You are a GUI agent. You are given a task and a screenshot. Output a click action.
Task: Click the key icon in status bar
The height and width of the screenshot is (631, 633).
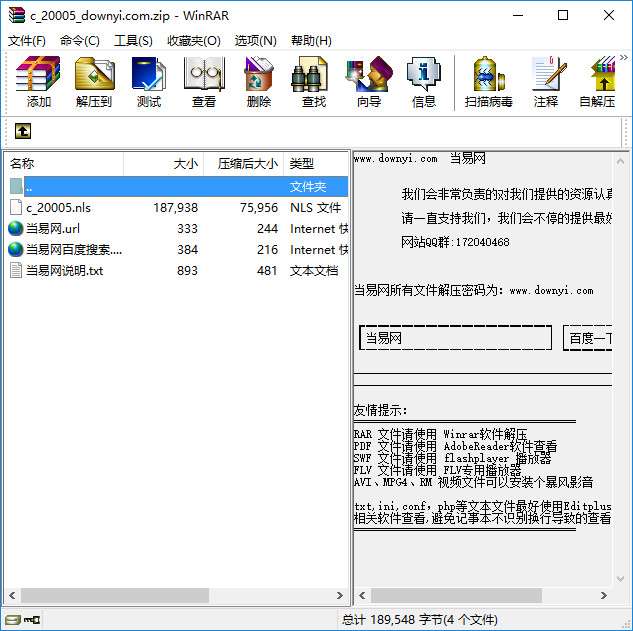(31, 619)
